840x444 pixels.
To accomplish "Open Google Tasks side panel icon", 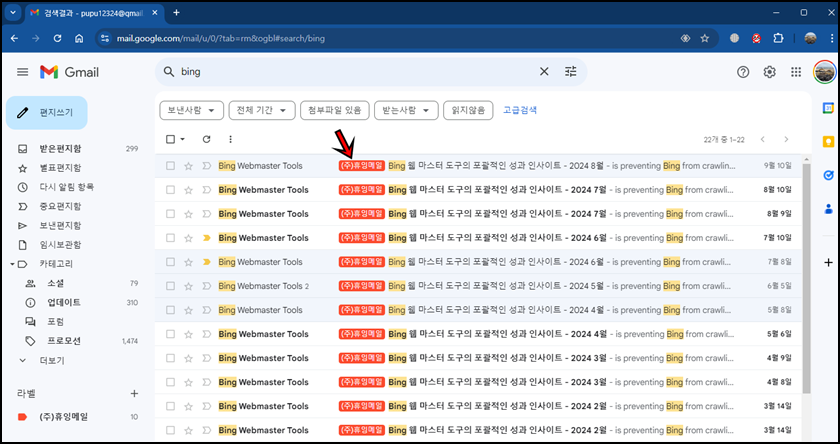I will point(828,175).
